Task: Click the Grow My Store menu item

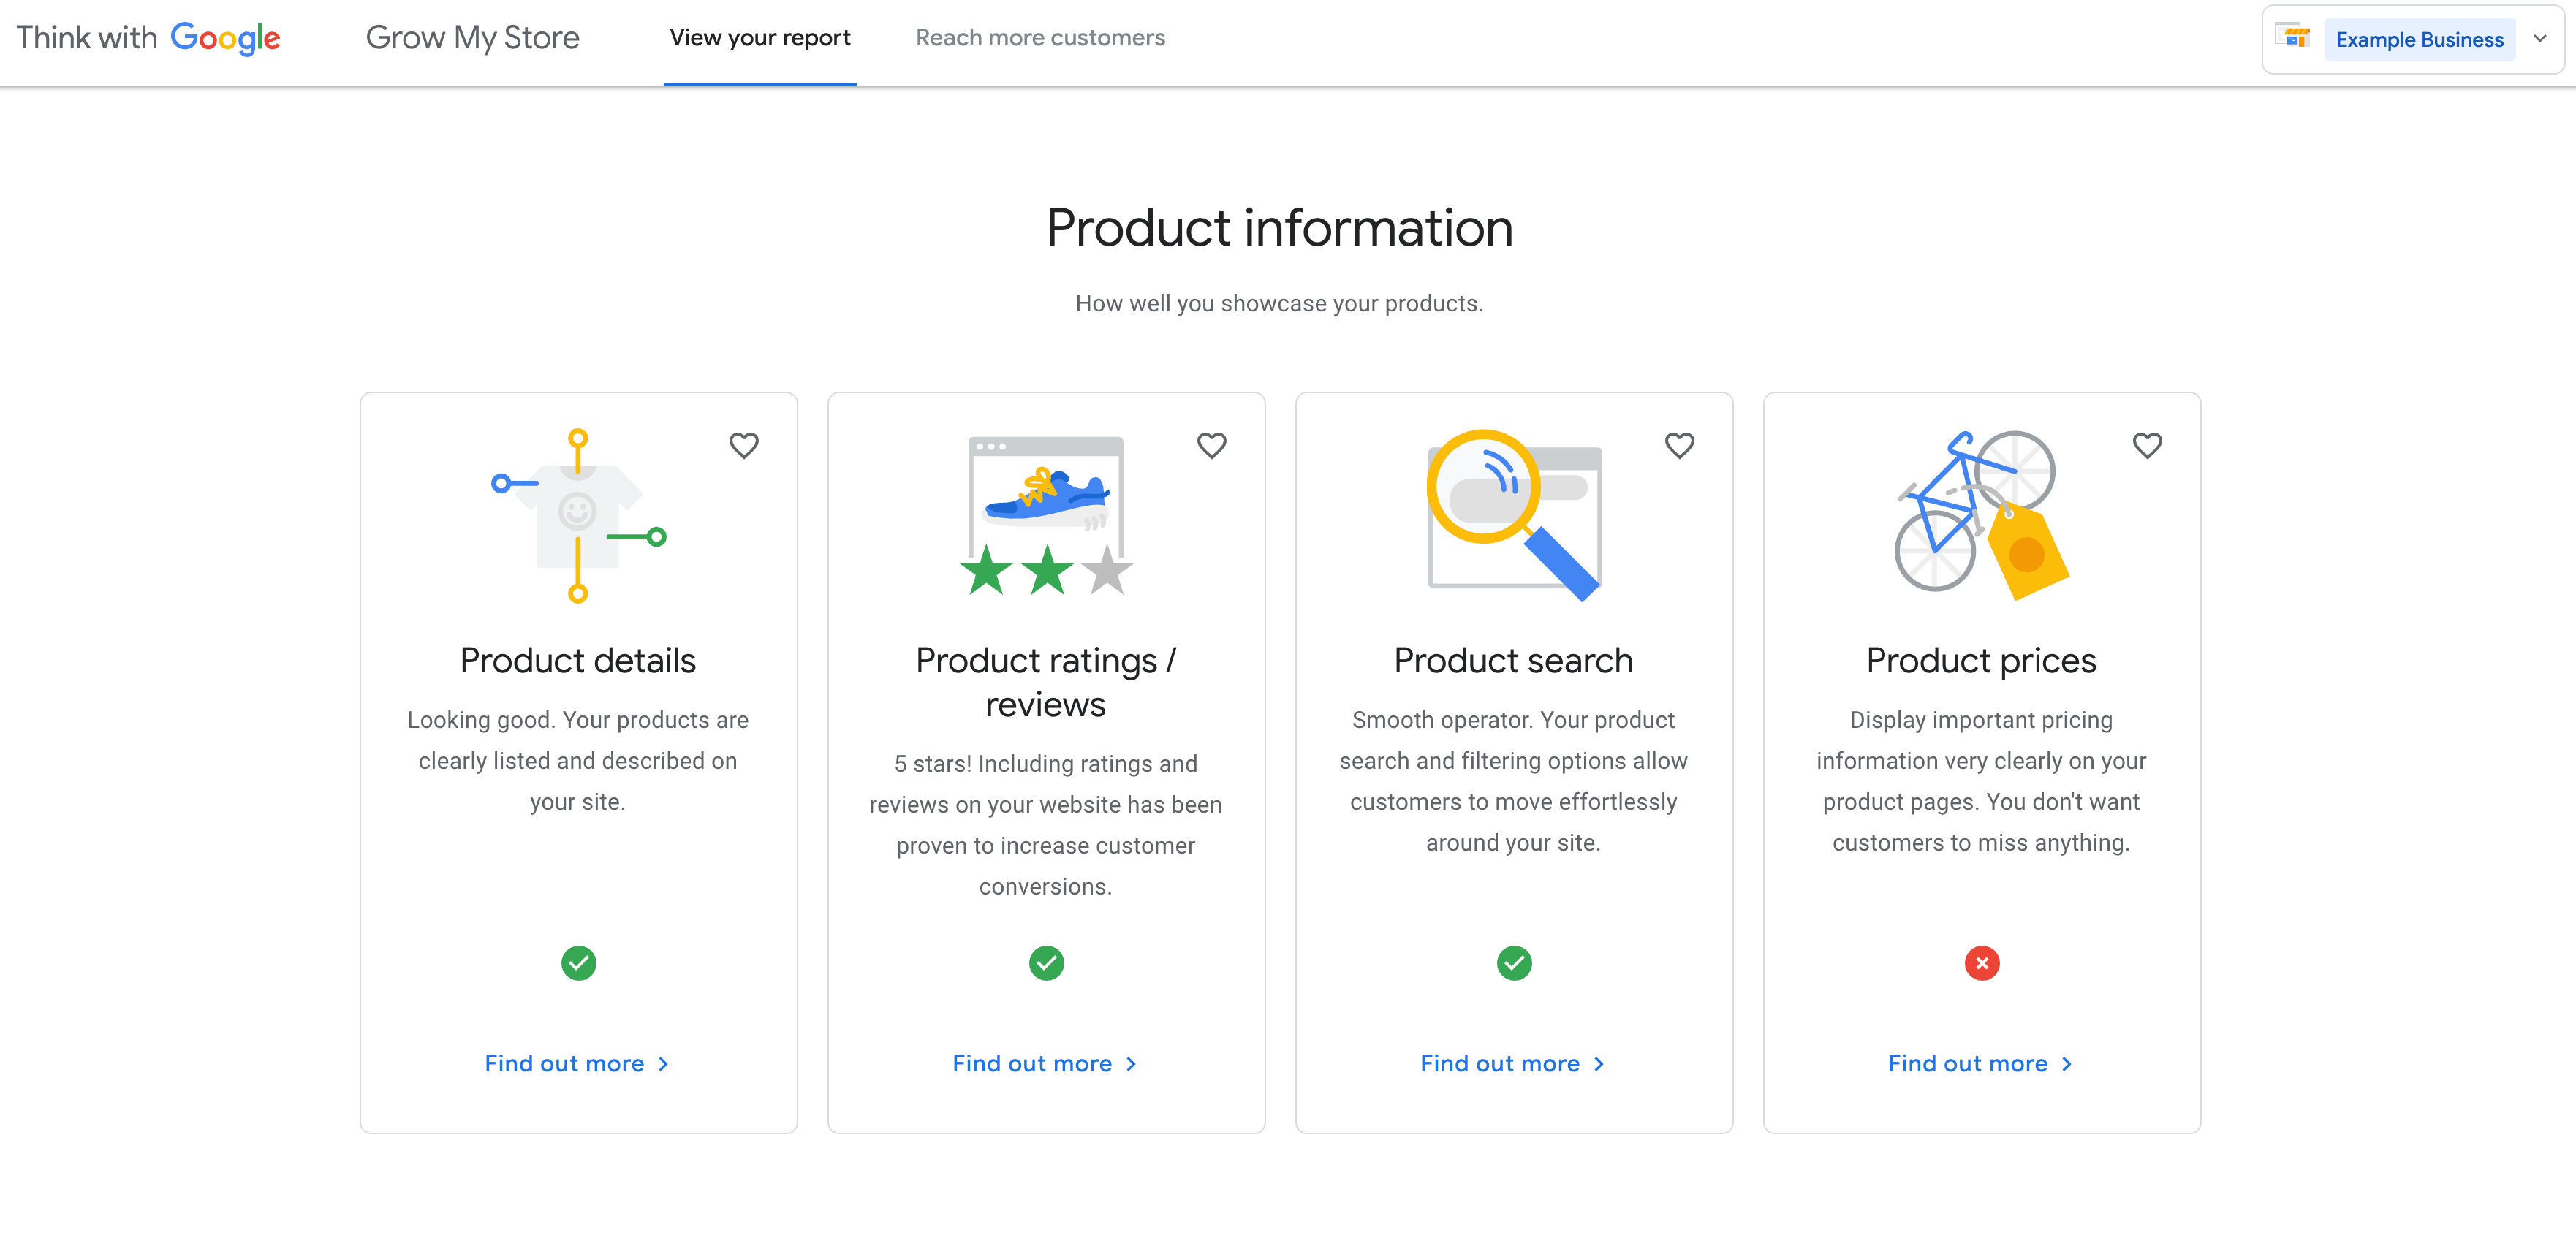Action: click(x=475, y=36)
